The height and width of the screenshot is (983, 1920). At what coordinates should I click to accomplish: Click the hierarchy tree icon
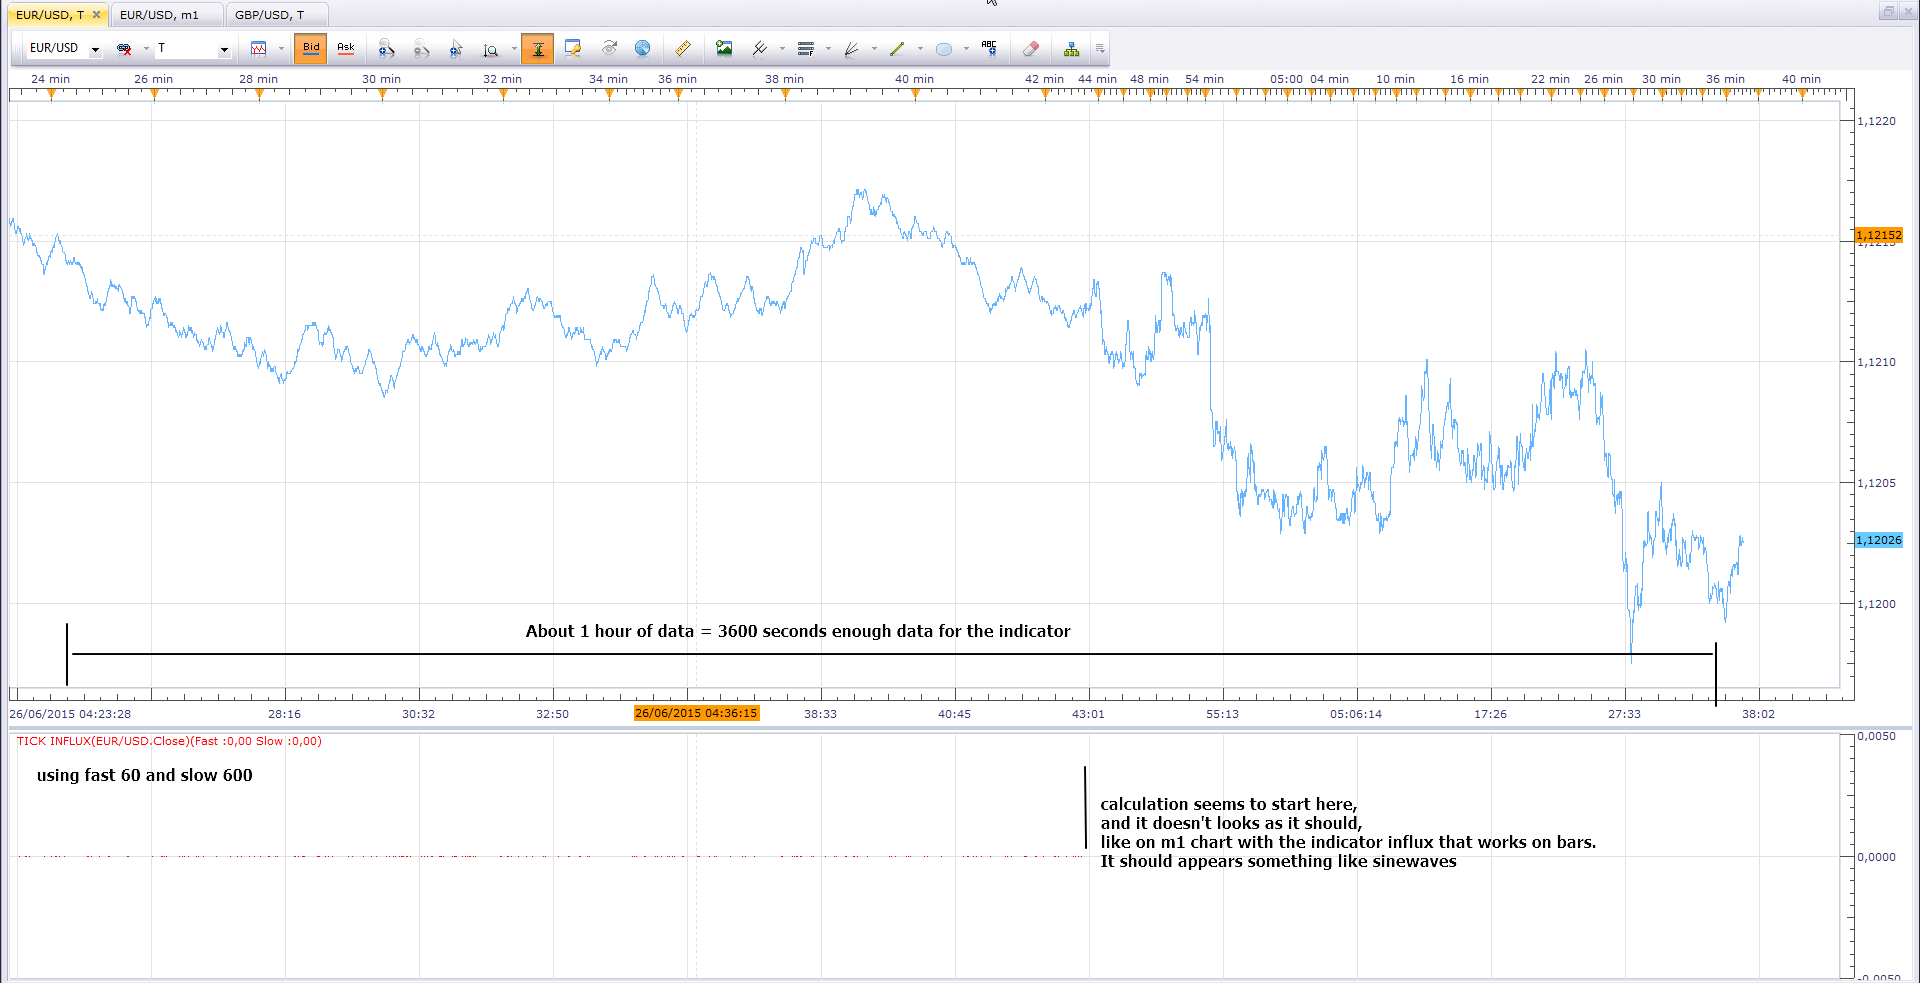pos(1071,48)
